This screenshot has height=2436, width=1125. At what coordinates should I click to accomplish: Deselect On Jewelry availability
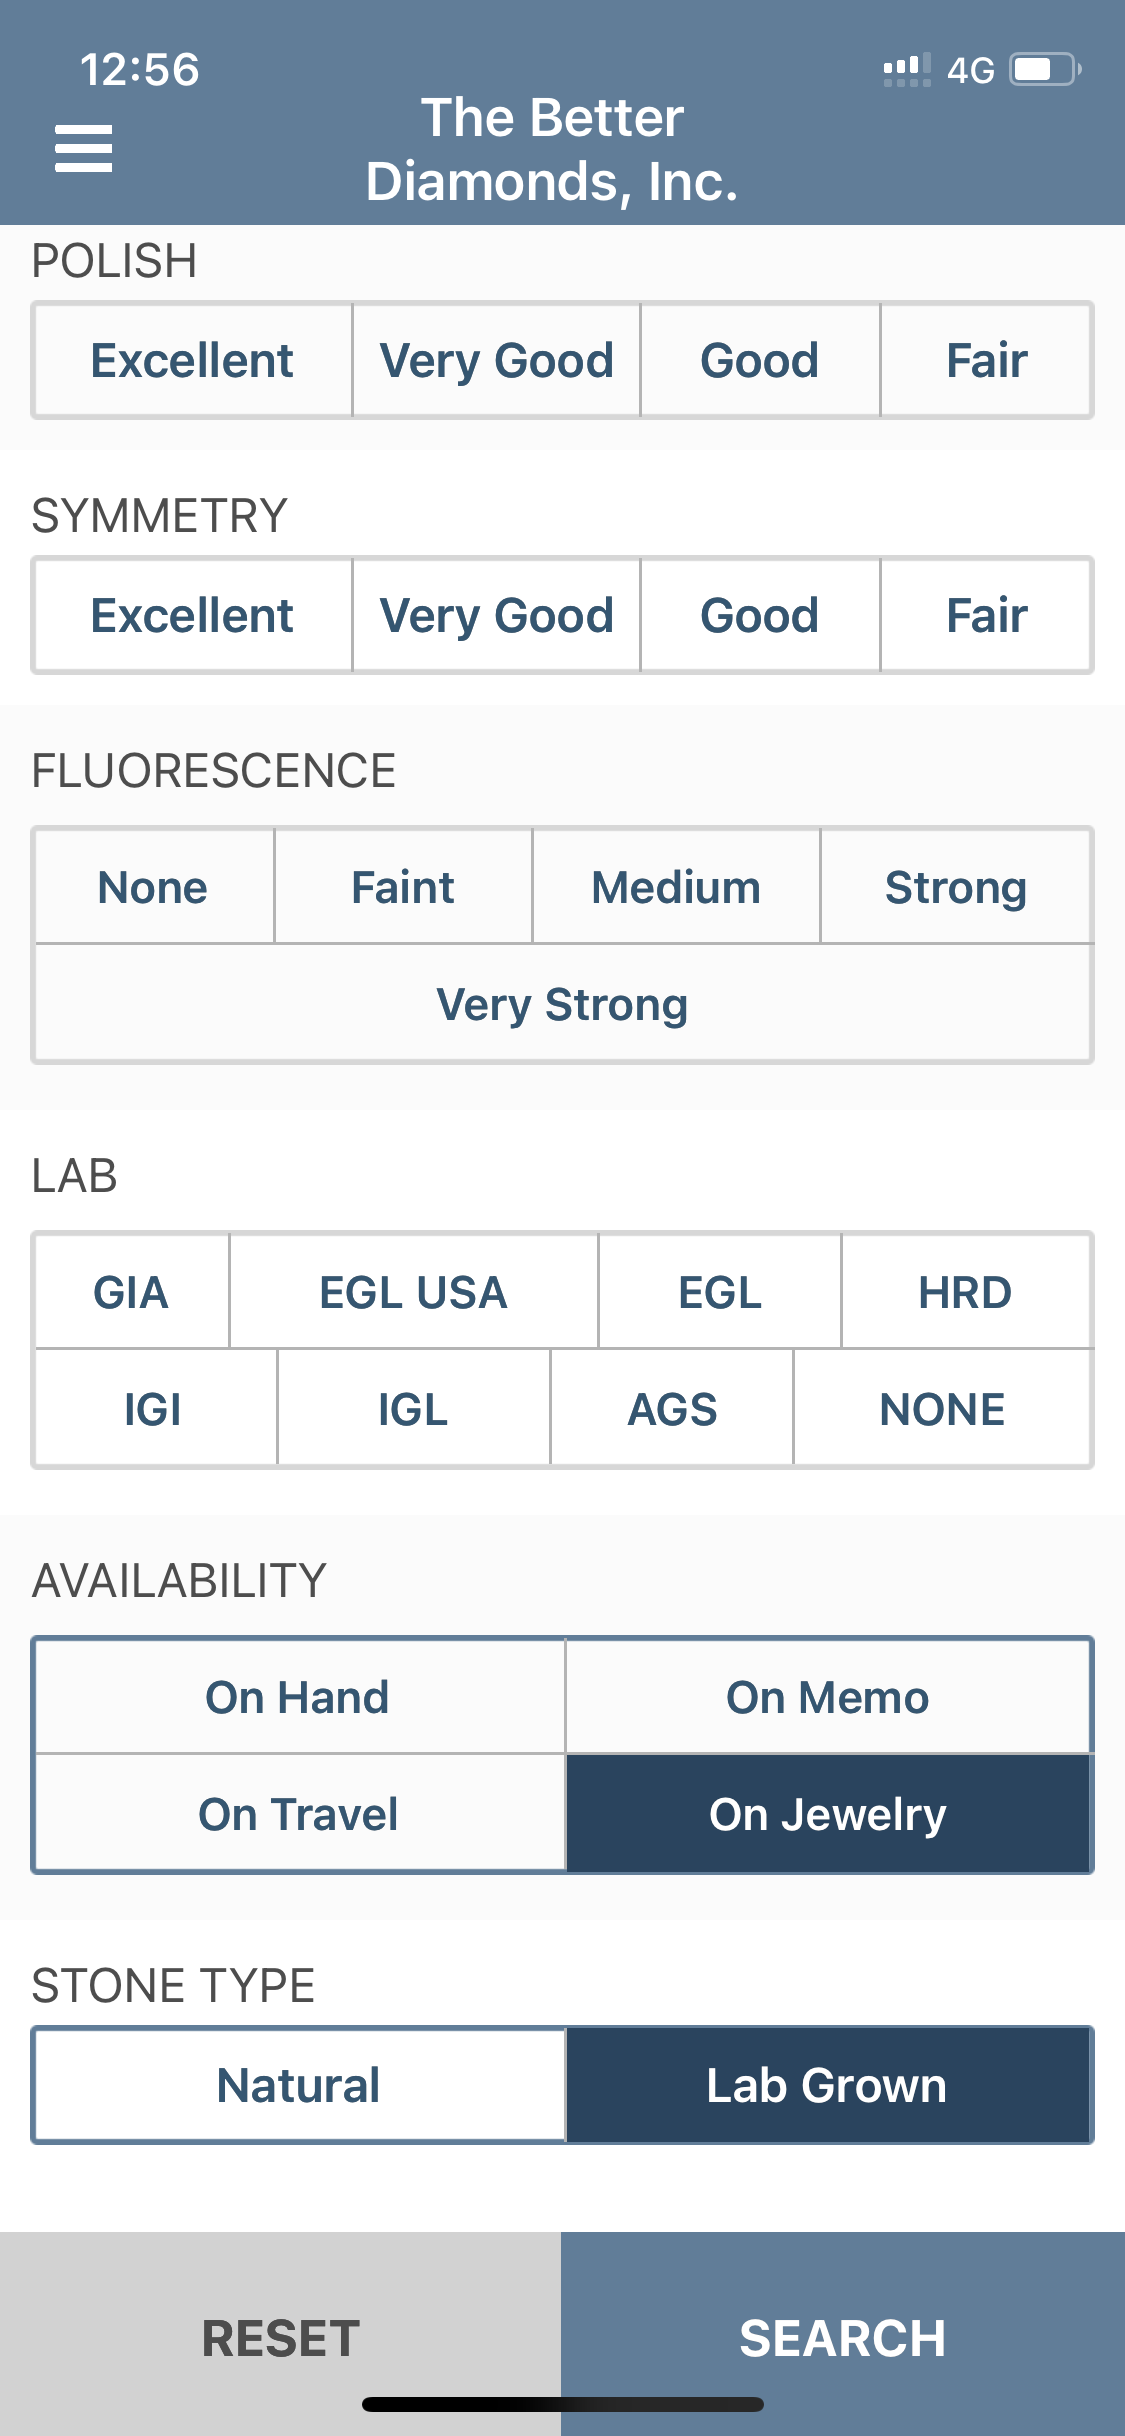pos(828,1814)
